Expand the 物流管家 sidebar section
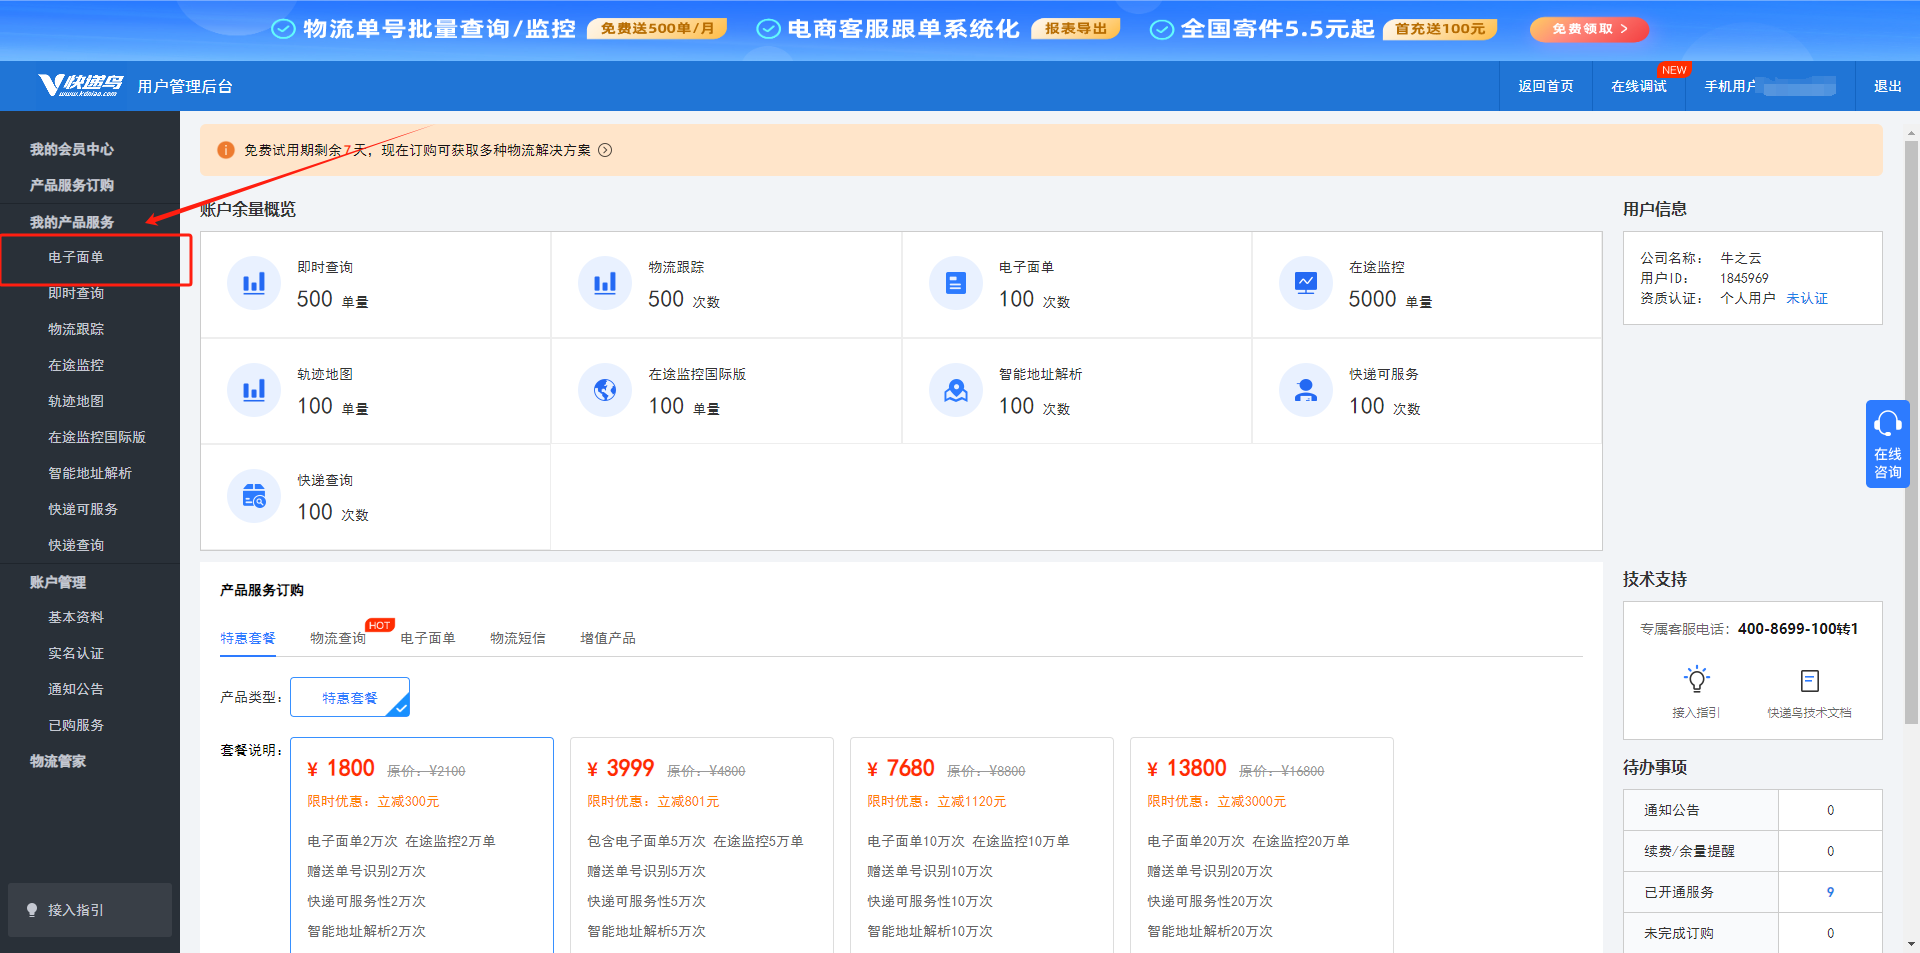1920x953 pixels. click(x=58, y=761)
